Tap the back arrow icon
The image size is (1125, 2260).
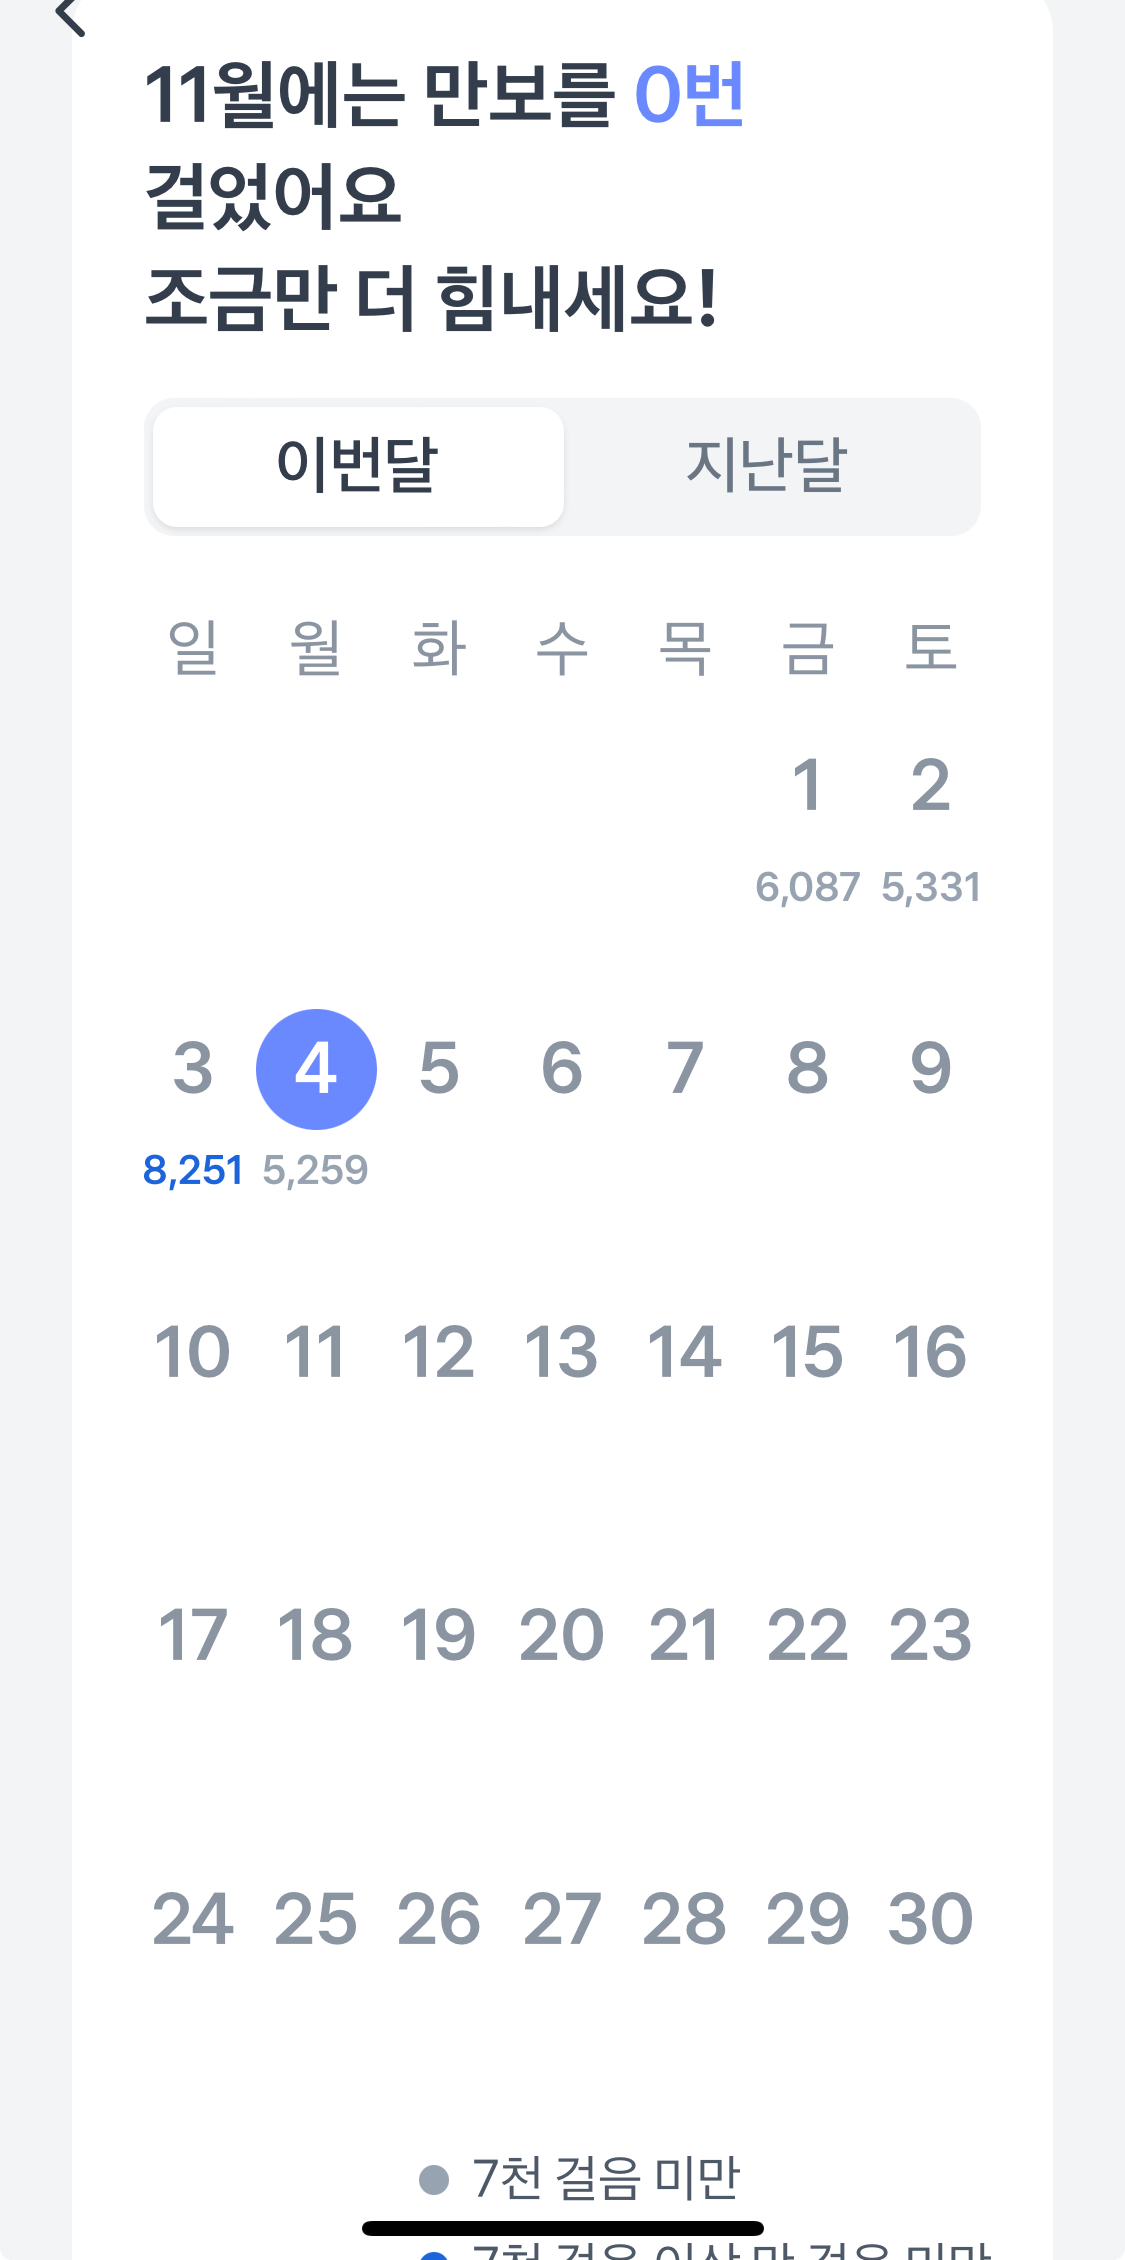point(70,16)
